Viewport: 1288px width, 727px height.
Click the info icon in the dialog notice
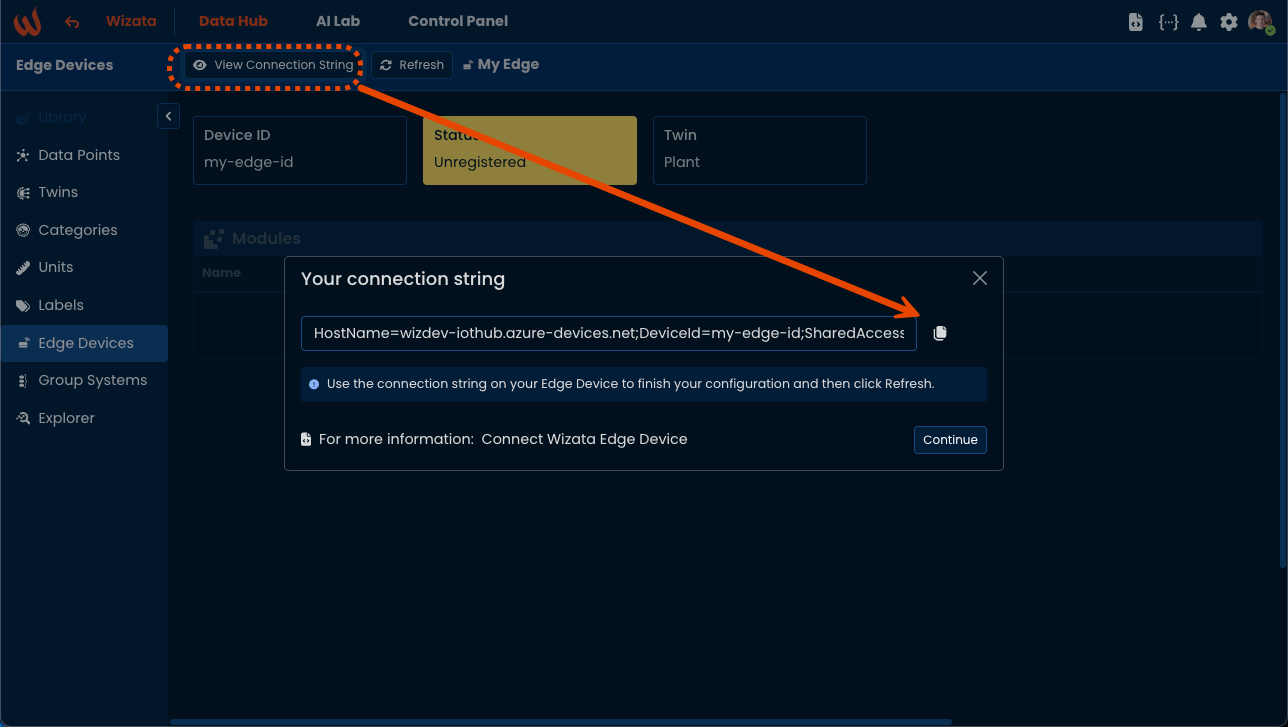tap(314, 384)
